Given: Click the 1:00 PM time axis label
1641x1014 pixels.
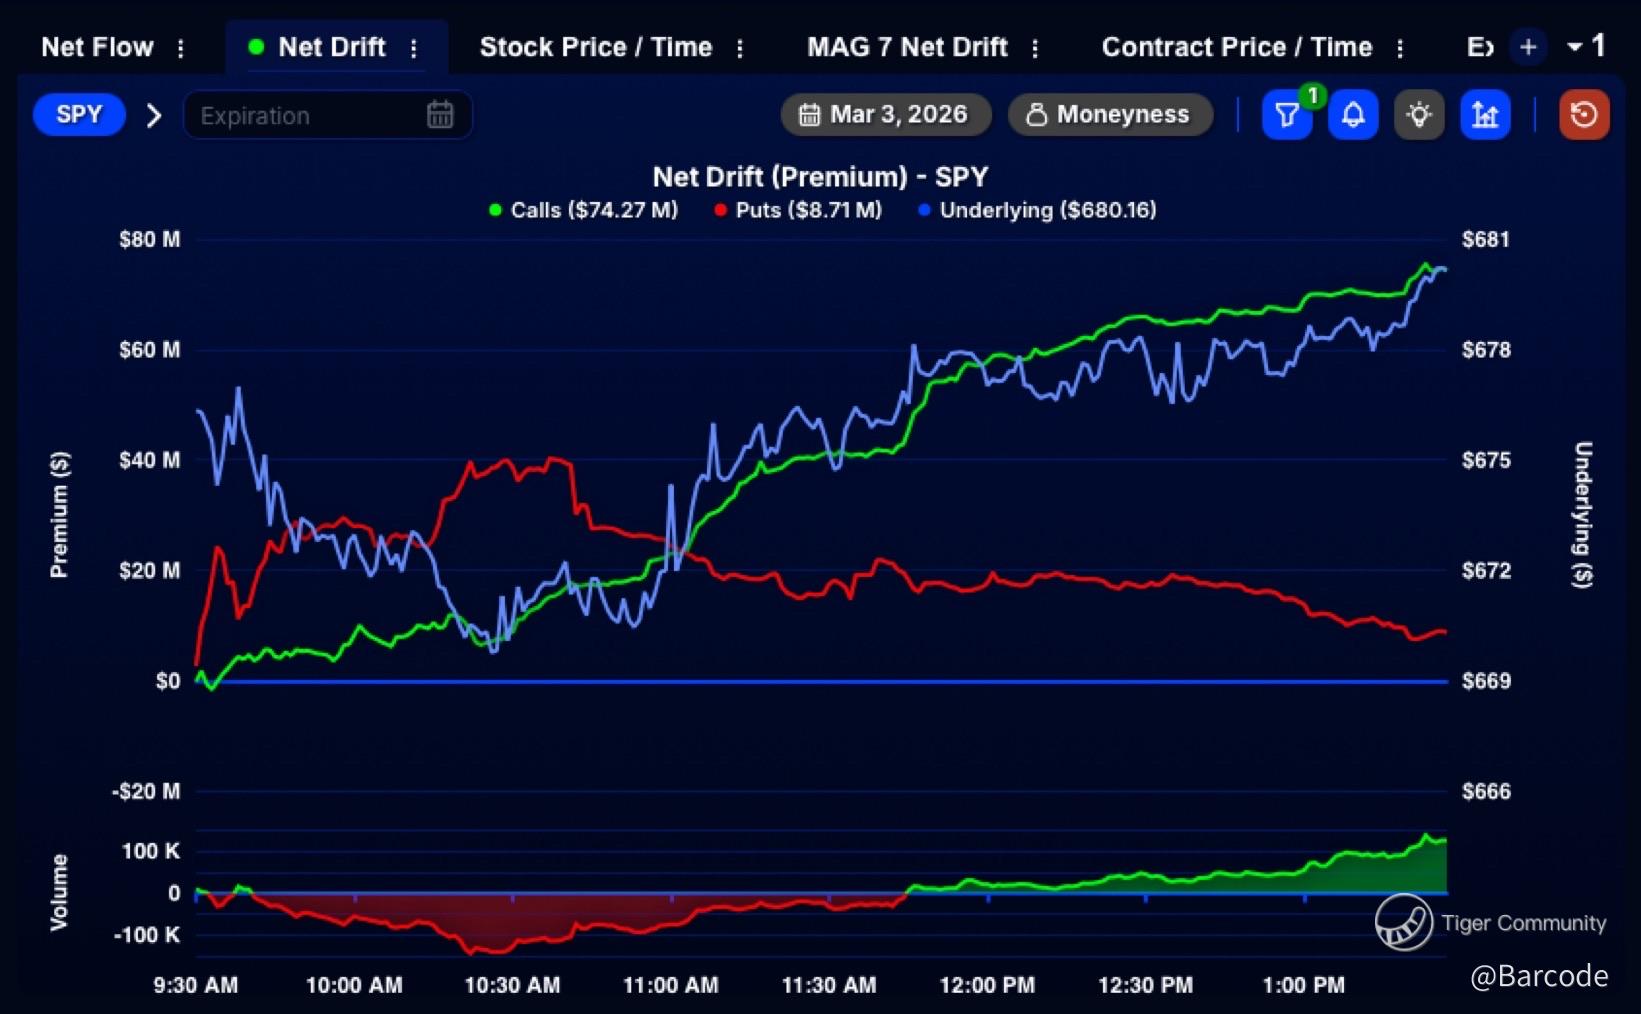Looking at the screenshot, I should pos(1304,985).
